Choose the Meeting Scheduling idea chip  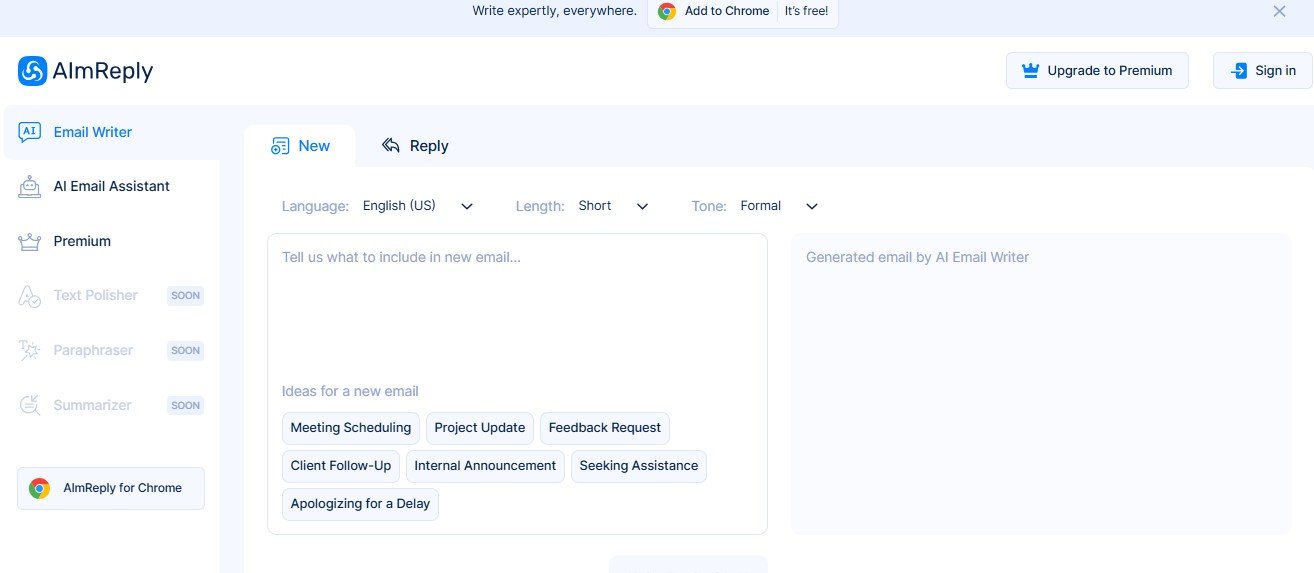tap(351, 428)
